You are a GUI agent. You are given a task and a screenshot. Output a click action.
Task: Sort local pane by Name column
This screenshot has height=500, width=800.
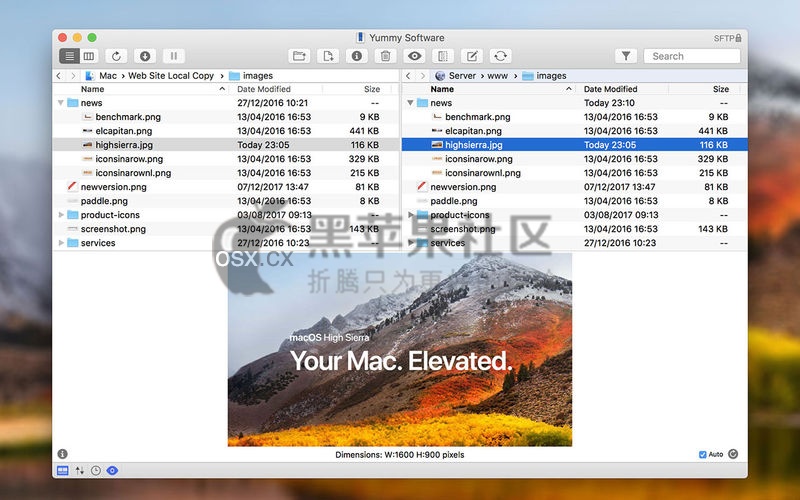(92, 89)
